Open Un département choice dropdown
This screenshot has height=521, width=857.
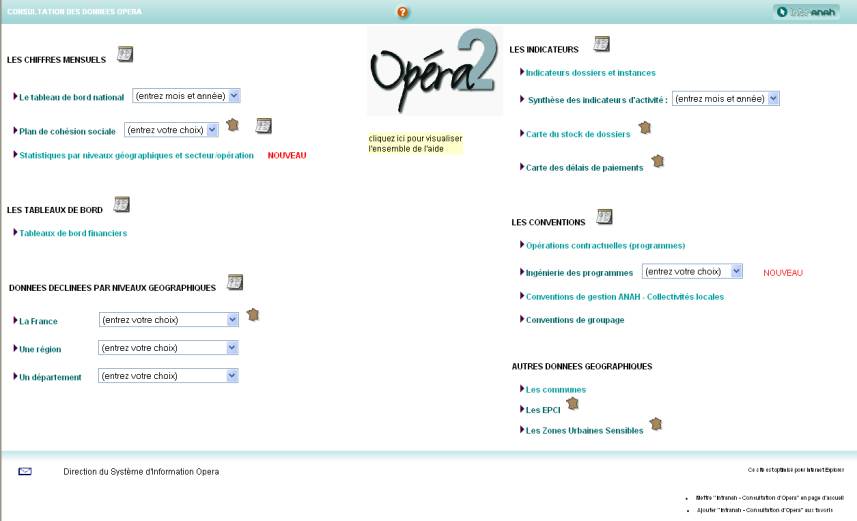click(168, 376)
